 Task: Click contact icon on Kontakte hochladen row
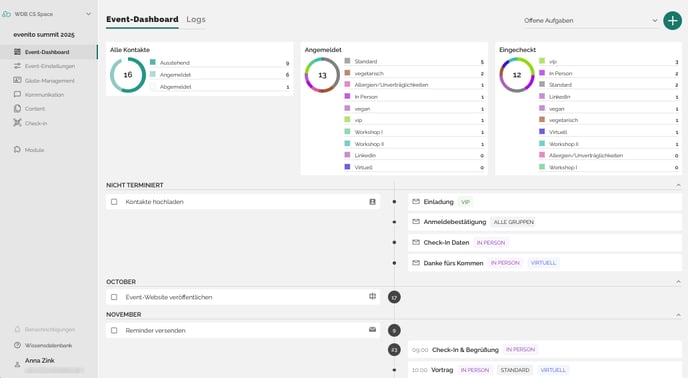(x=372, y=202)
